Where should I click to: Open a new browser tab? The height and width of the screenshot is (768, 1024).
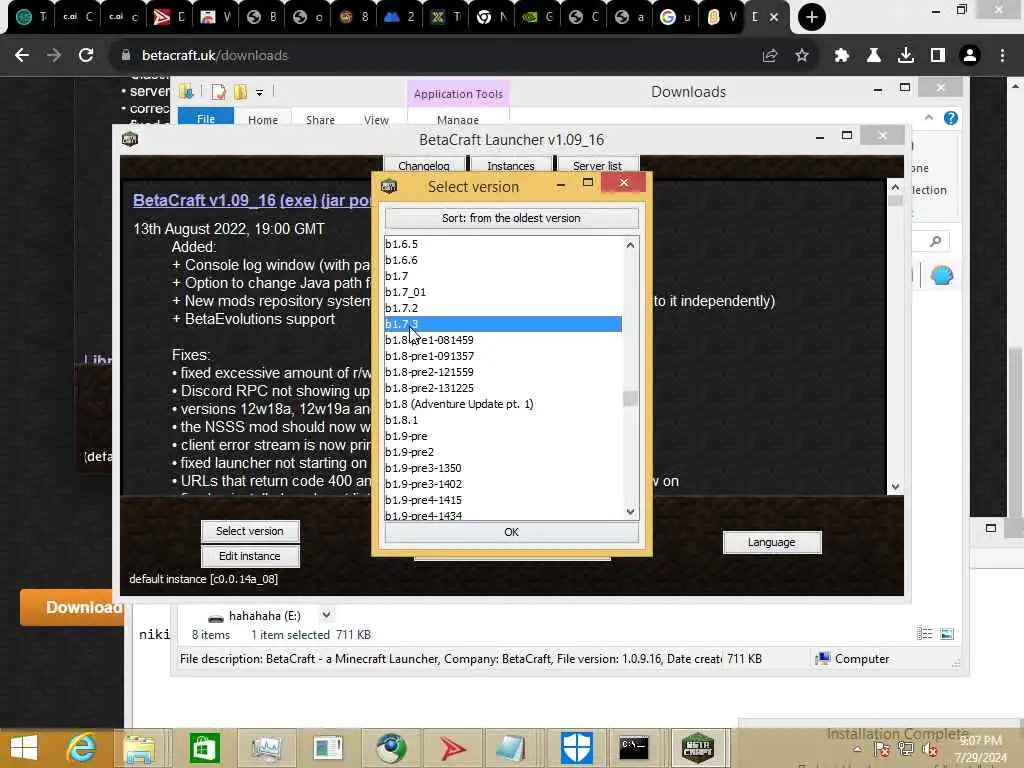[x=812, y=17]
